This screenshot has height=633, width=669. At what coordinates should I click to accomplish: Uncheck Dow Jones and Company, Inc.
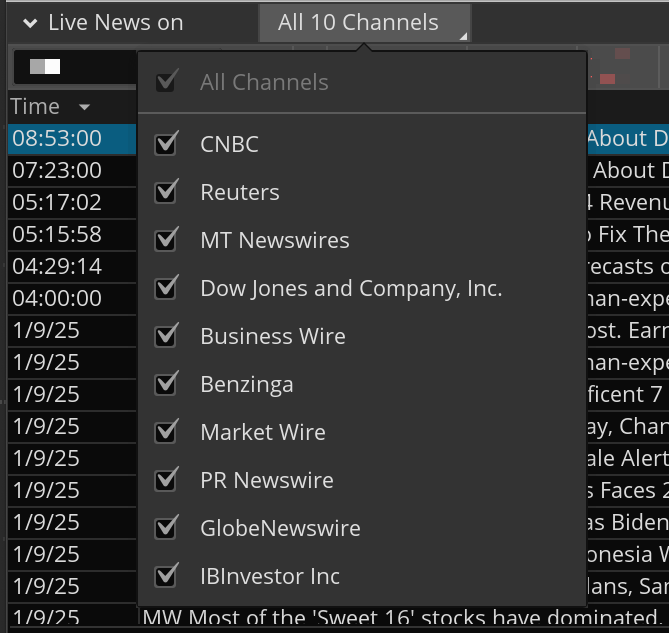[x=167, y=288]
